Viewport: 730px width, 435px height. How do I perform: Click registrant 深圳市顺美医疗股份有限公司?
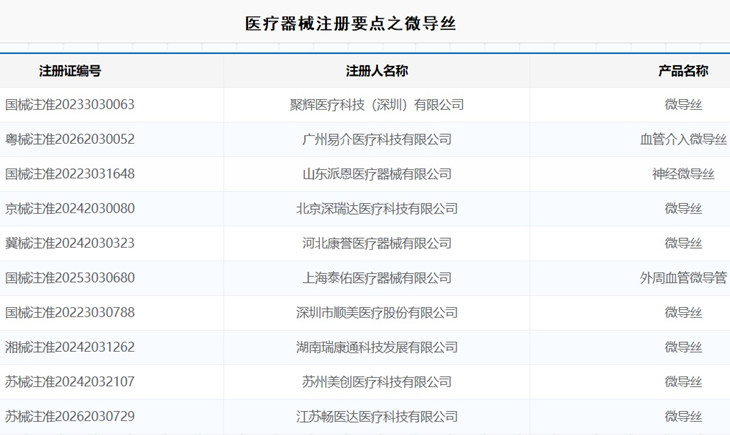point(377,312)
